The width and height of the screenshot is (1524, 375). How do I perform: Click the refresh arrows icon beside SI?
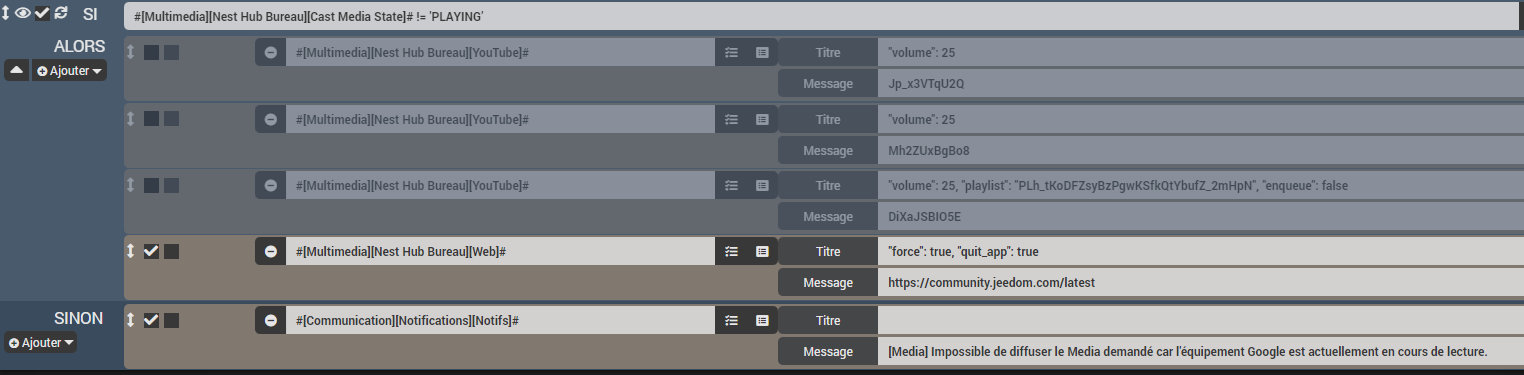61,12
